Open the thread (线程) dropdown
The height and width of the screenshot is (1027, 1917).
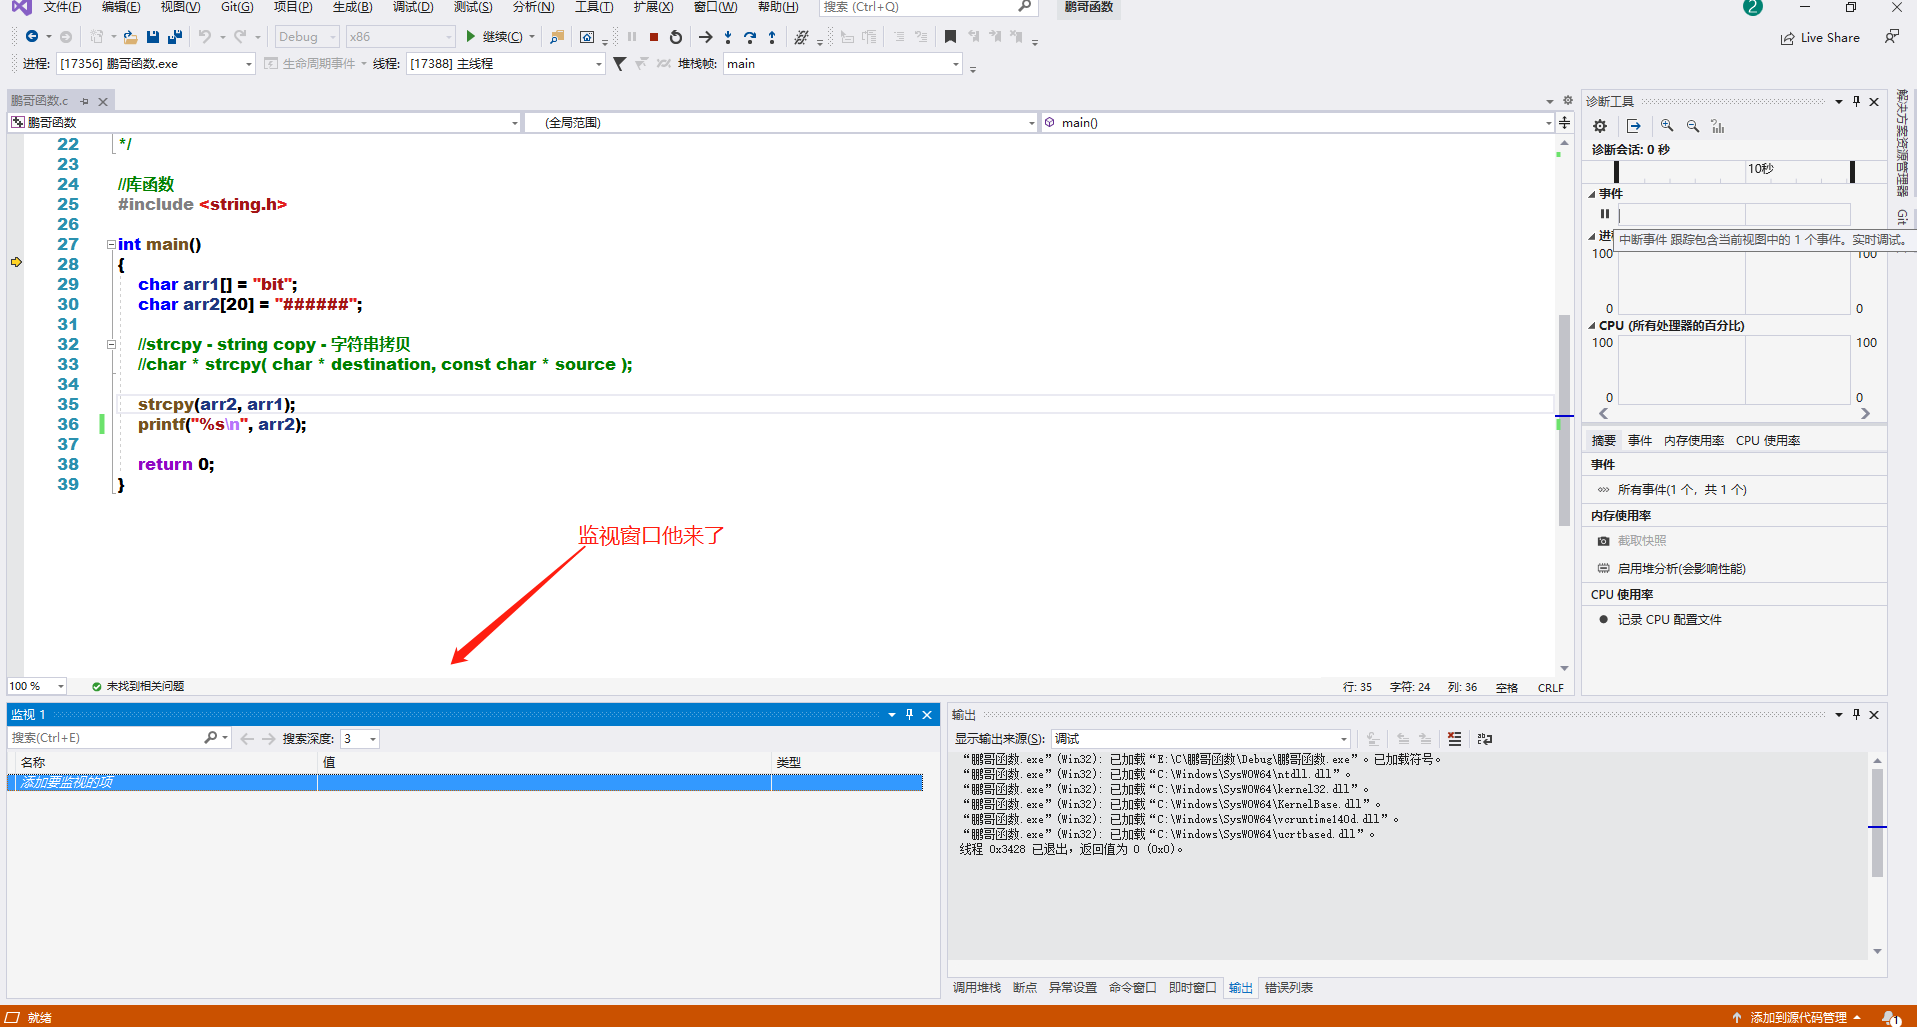506,64
